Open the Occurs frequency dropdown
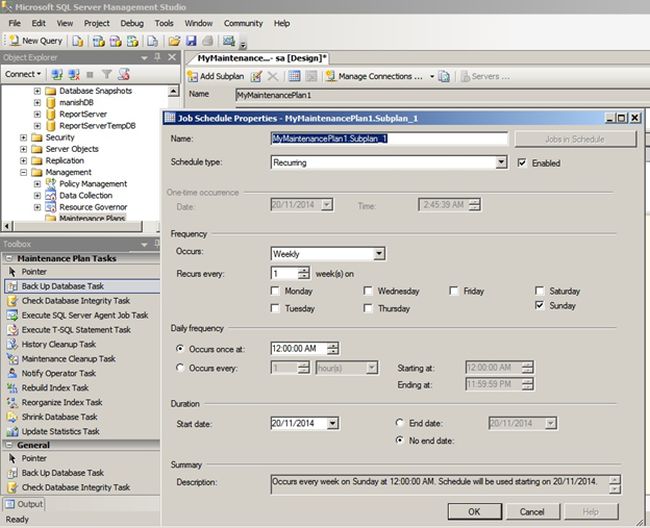Image resolution: width=650 pixels, height=528 pixels. coord(378,254)
